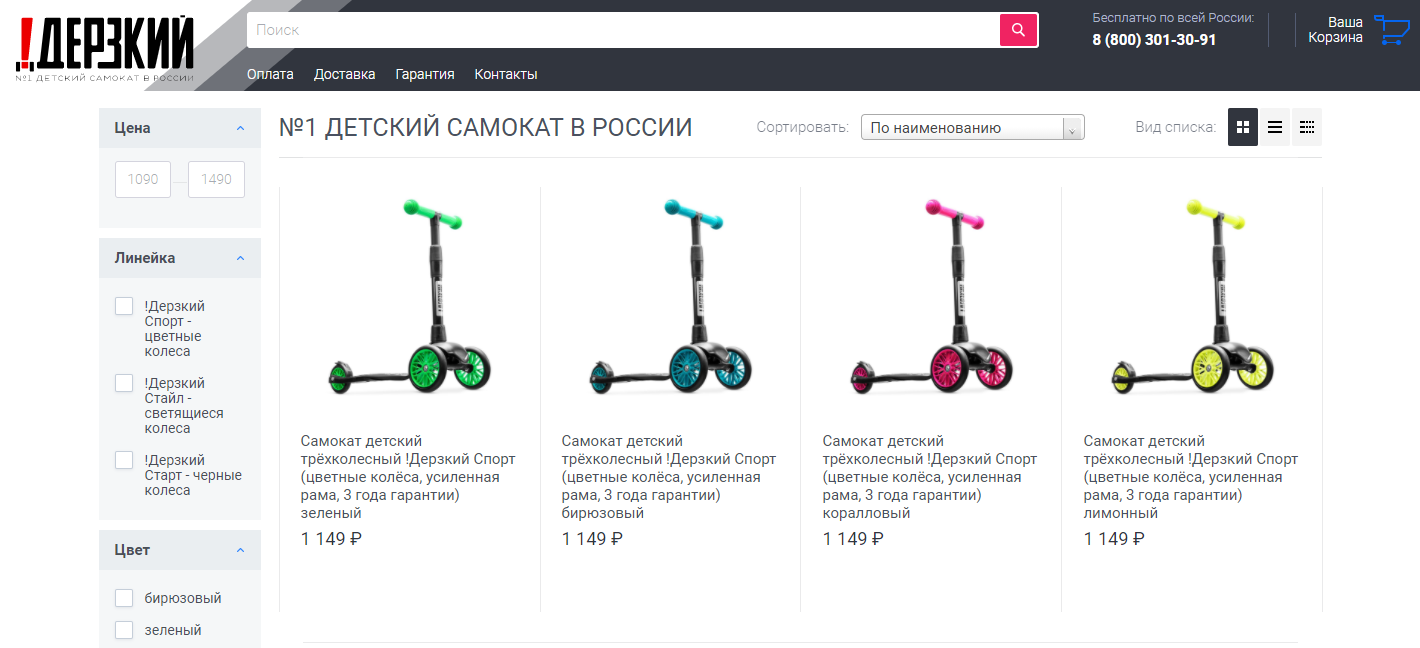Tick the бирюзовый color checkbox

pyautogui.click(x=124, y=598)
